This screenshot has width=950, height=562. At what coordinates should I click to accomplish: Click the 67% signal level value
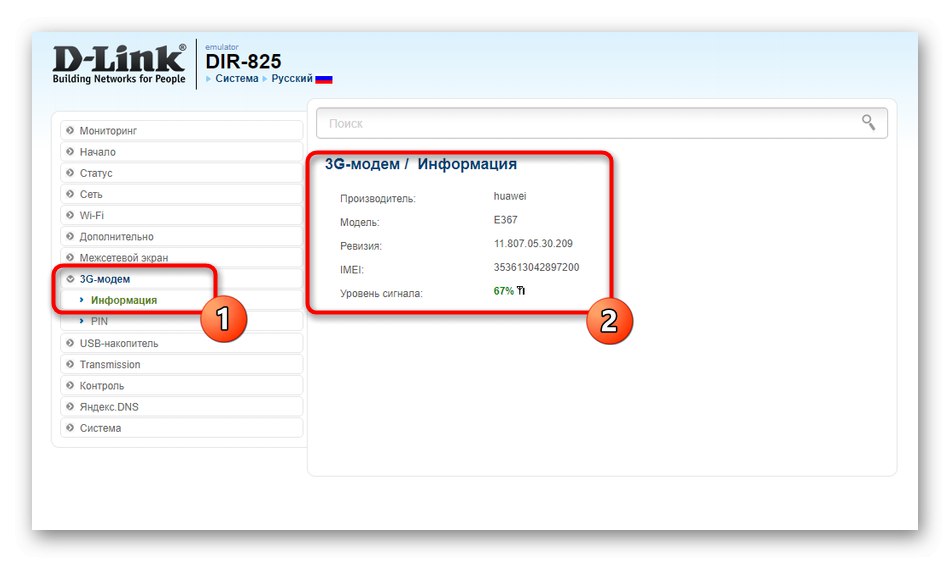(503, 291)
